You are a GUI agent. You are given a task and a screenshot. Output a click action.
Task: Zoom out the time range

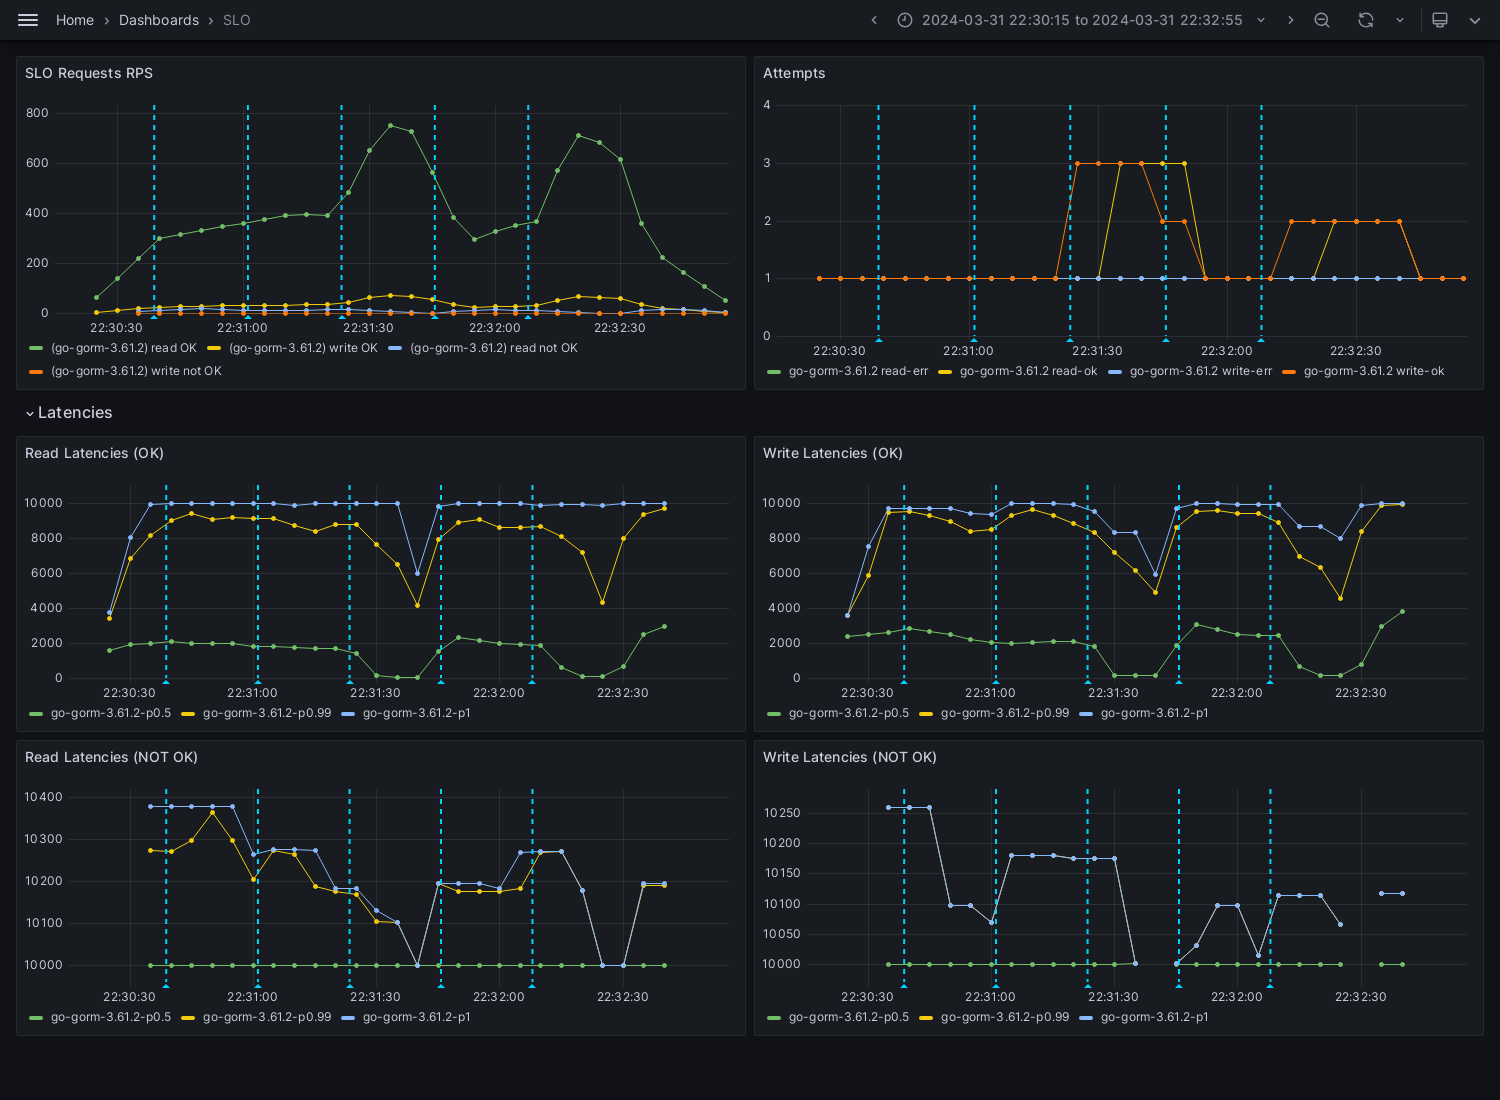(1322, 20)
